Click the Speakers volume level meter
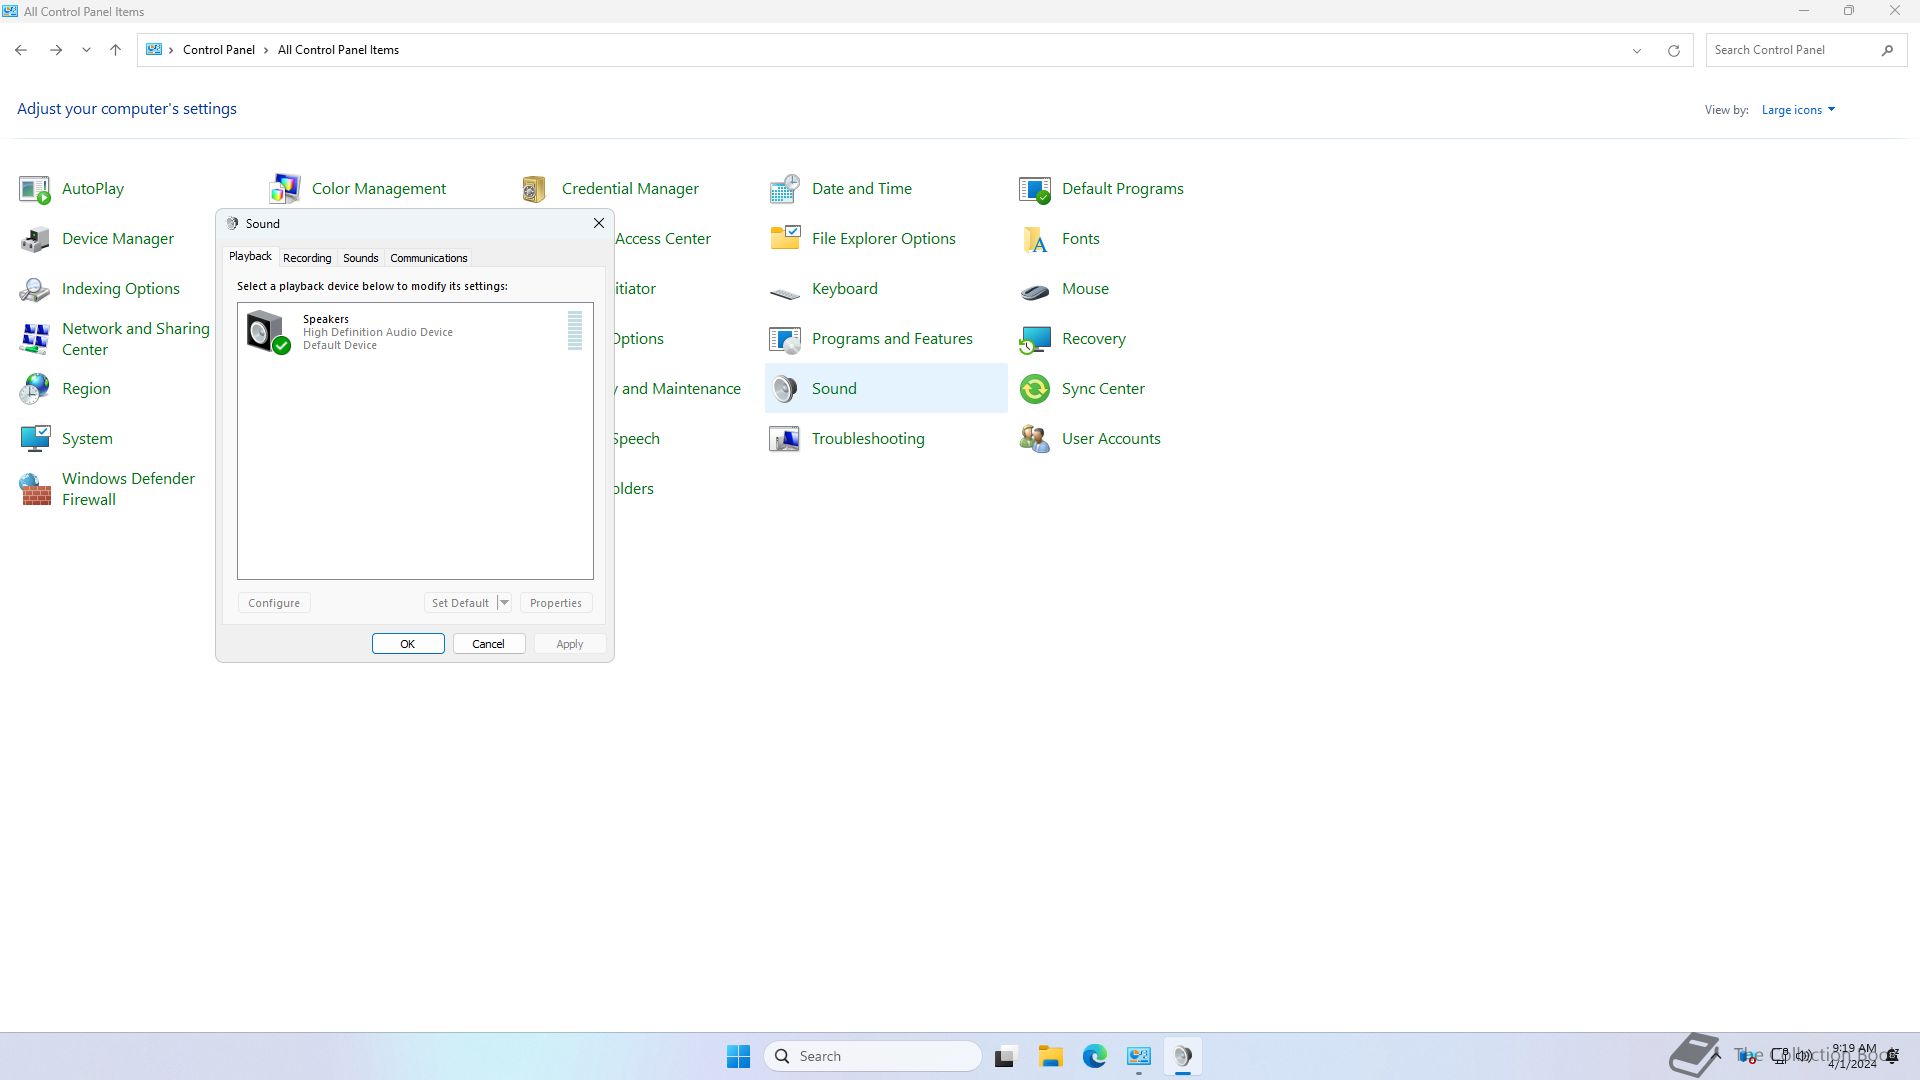 tap(575, 331)
